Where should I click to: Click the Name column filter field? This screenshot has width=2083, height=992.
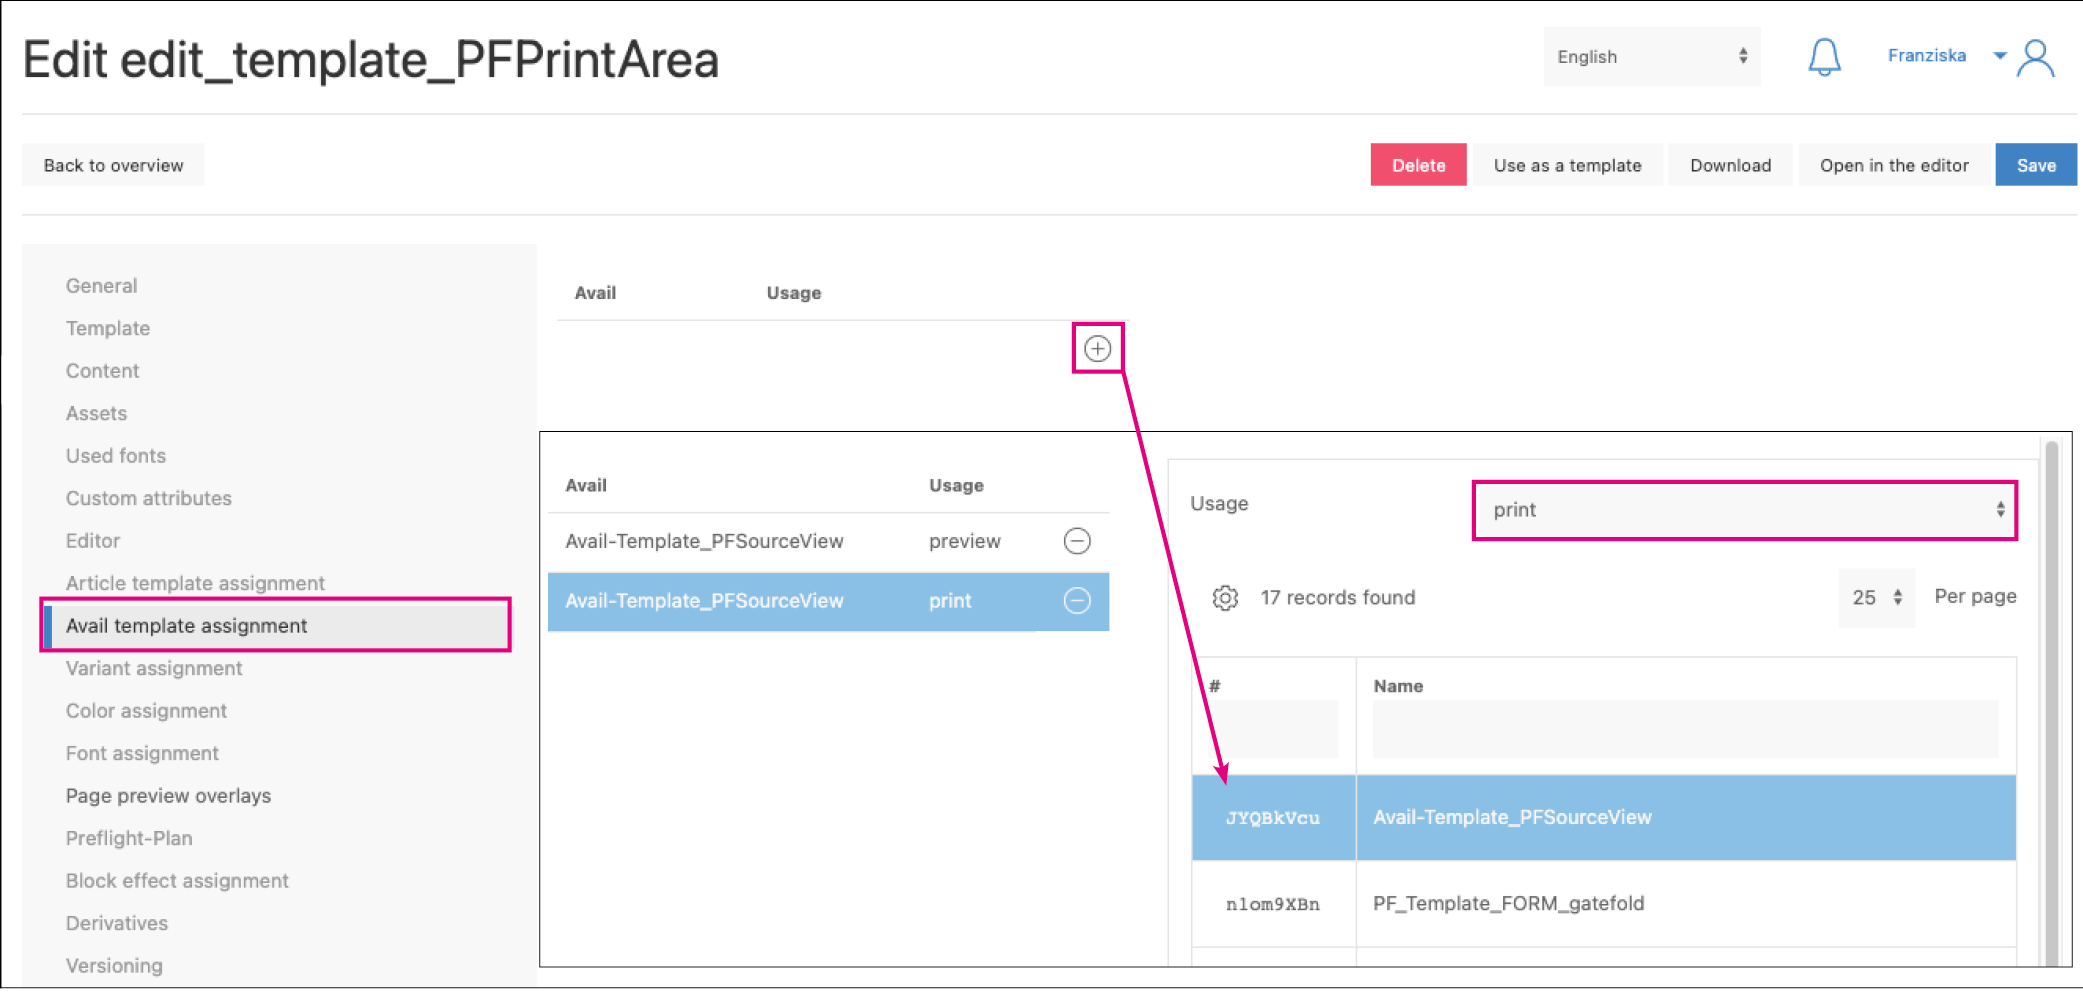point(1684,730)
